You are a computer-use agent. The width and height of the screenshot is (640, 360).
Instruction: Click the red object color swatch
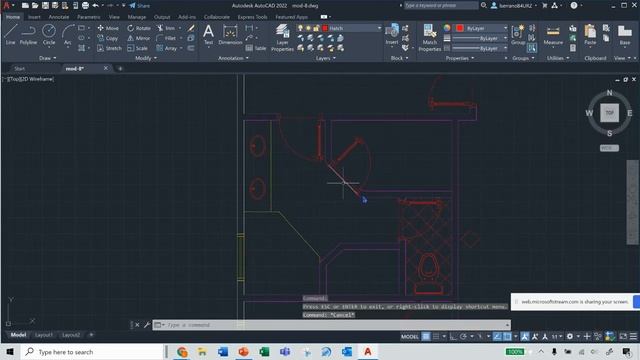pyautogui.click(x=460, y=28)
